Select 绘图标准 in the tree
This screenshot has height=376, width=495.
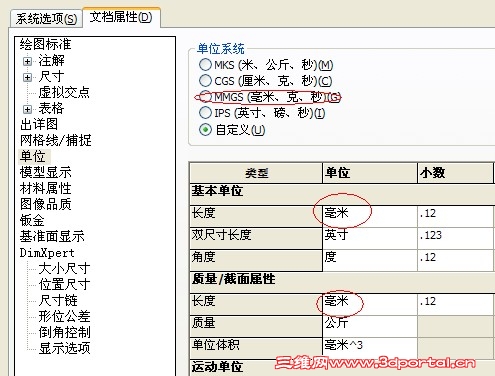click(45, 44)
